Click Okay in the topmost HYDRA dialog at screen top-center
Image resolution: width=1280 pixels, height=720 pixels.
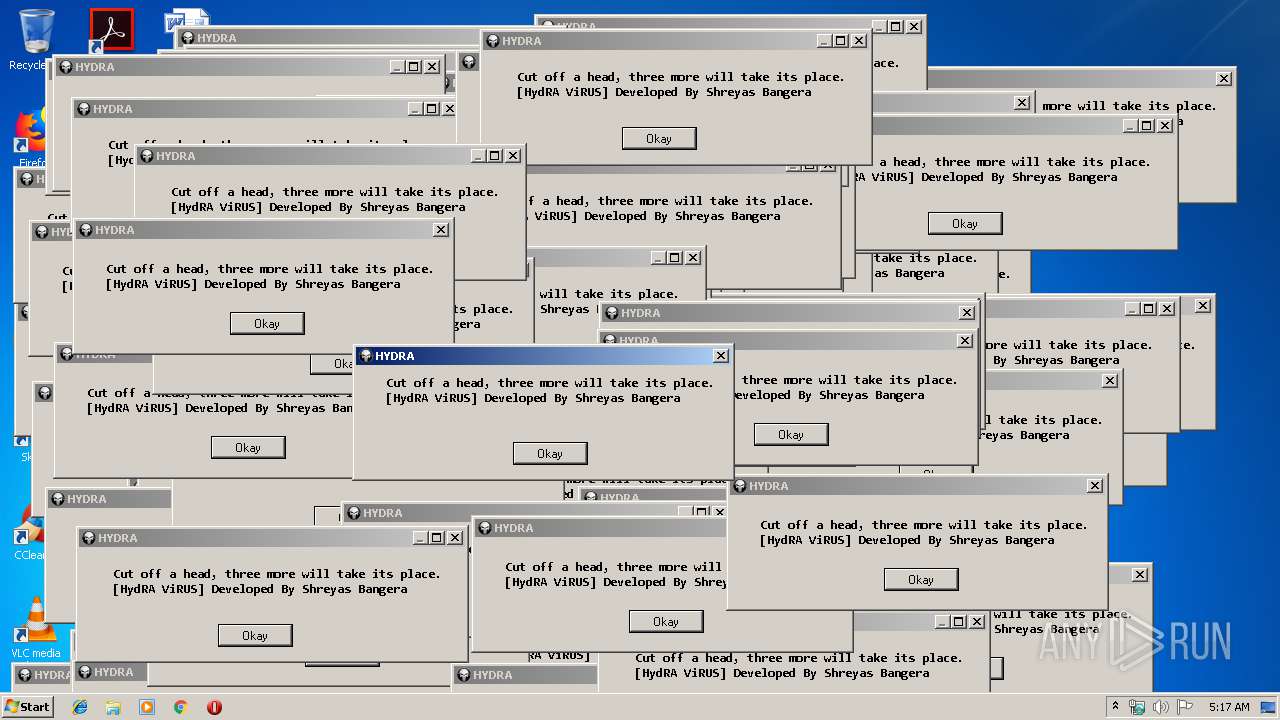(x=659, y=138)
